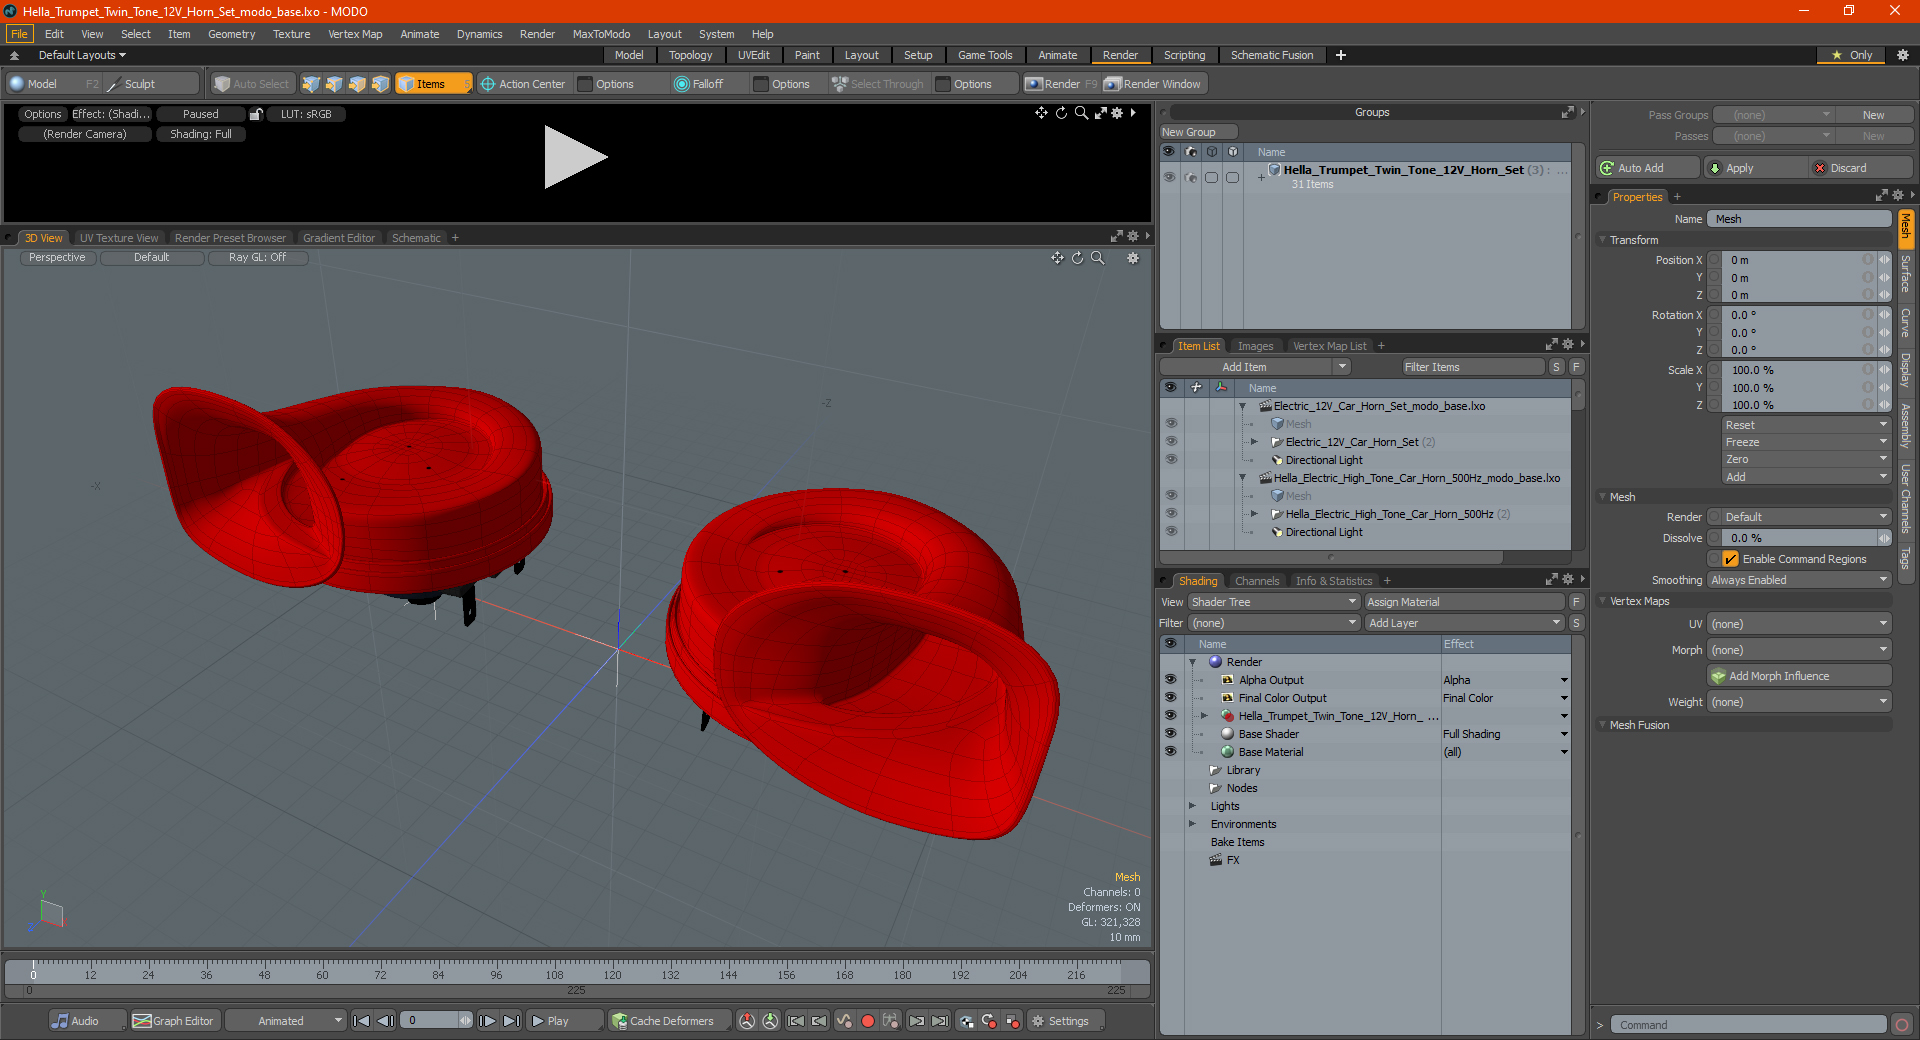Toggle the preview lock icon

point(256,114)
